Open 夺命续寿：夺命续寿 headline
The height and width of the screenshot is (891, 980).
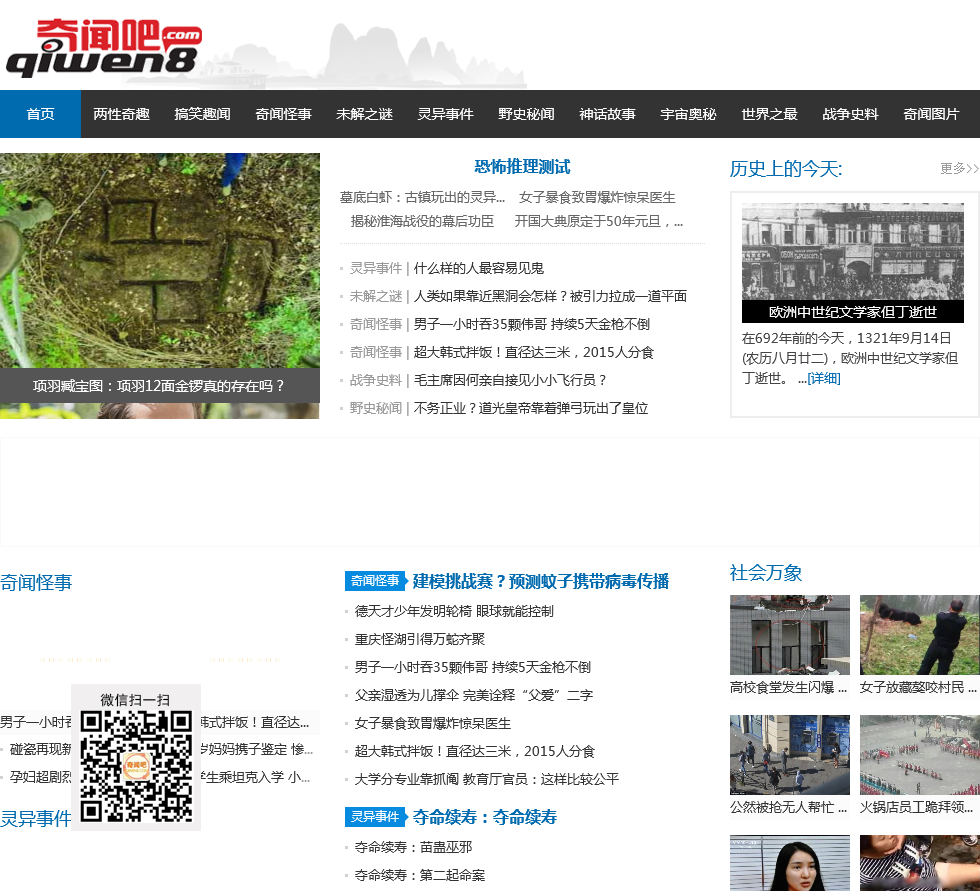point(484,817)
